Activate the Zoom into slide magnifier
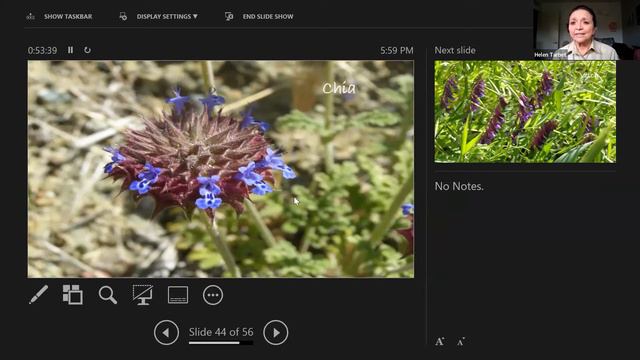 [108, 295]
